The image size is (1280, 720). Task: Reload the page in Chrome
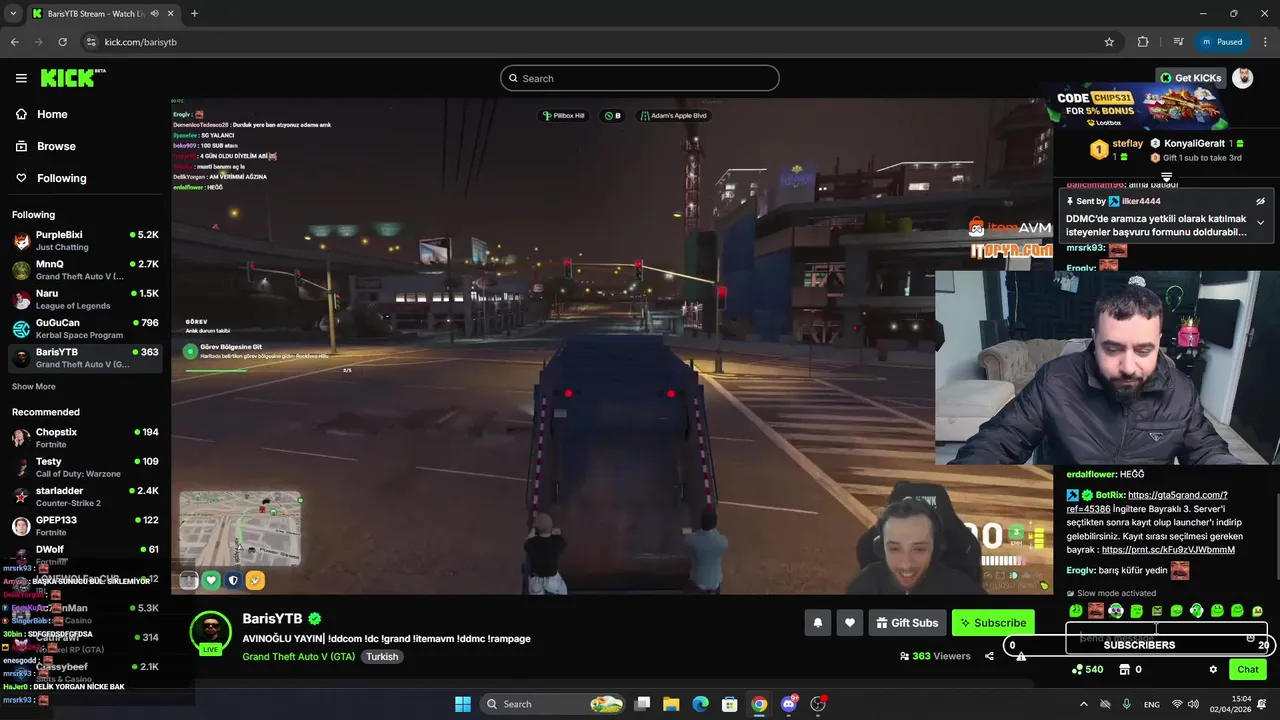[x=63, y=42]
